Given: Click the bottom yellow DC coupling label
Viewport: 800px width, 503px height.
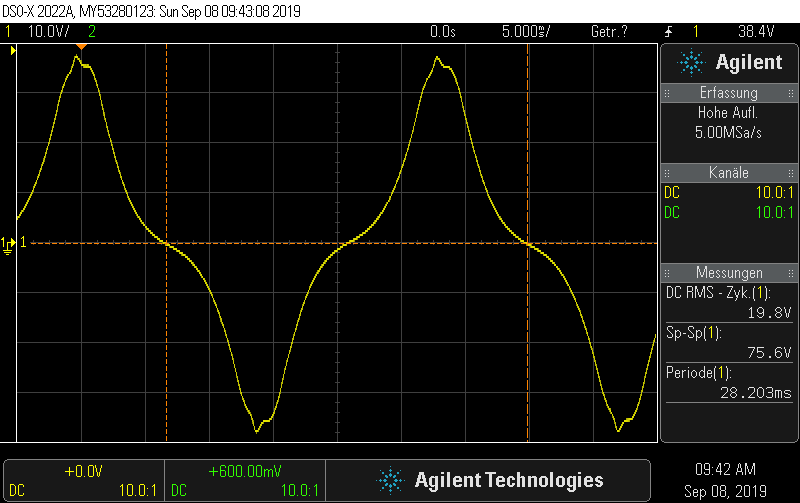Looking at the screenshot, I should point(17,491).
